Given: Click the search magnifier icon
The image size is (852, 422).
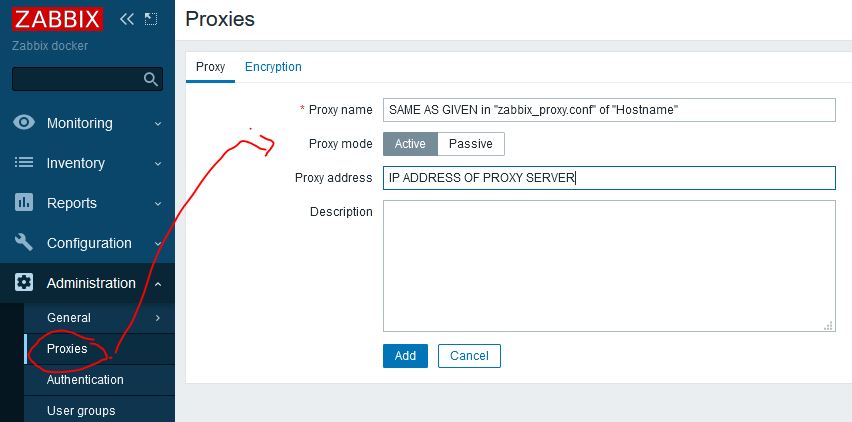Looking at the screenshot, I should point(151,80).
